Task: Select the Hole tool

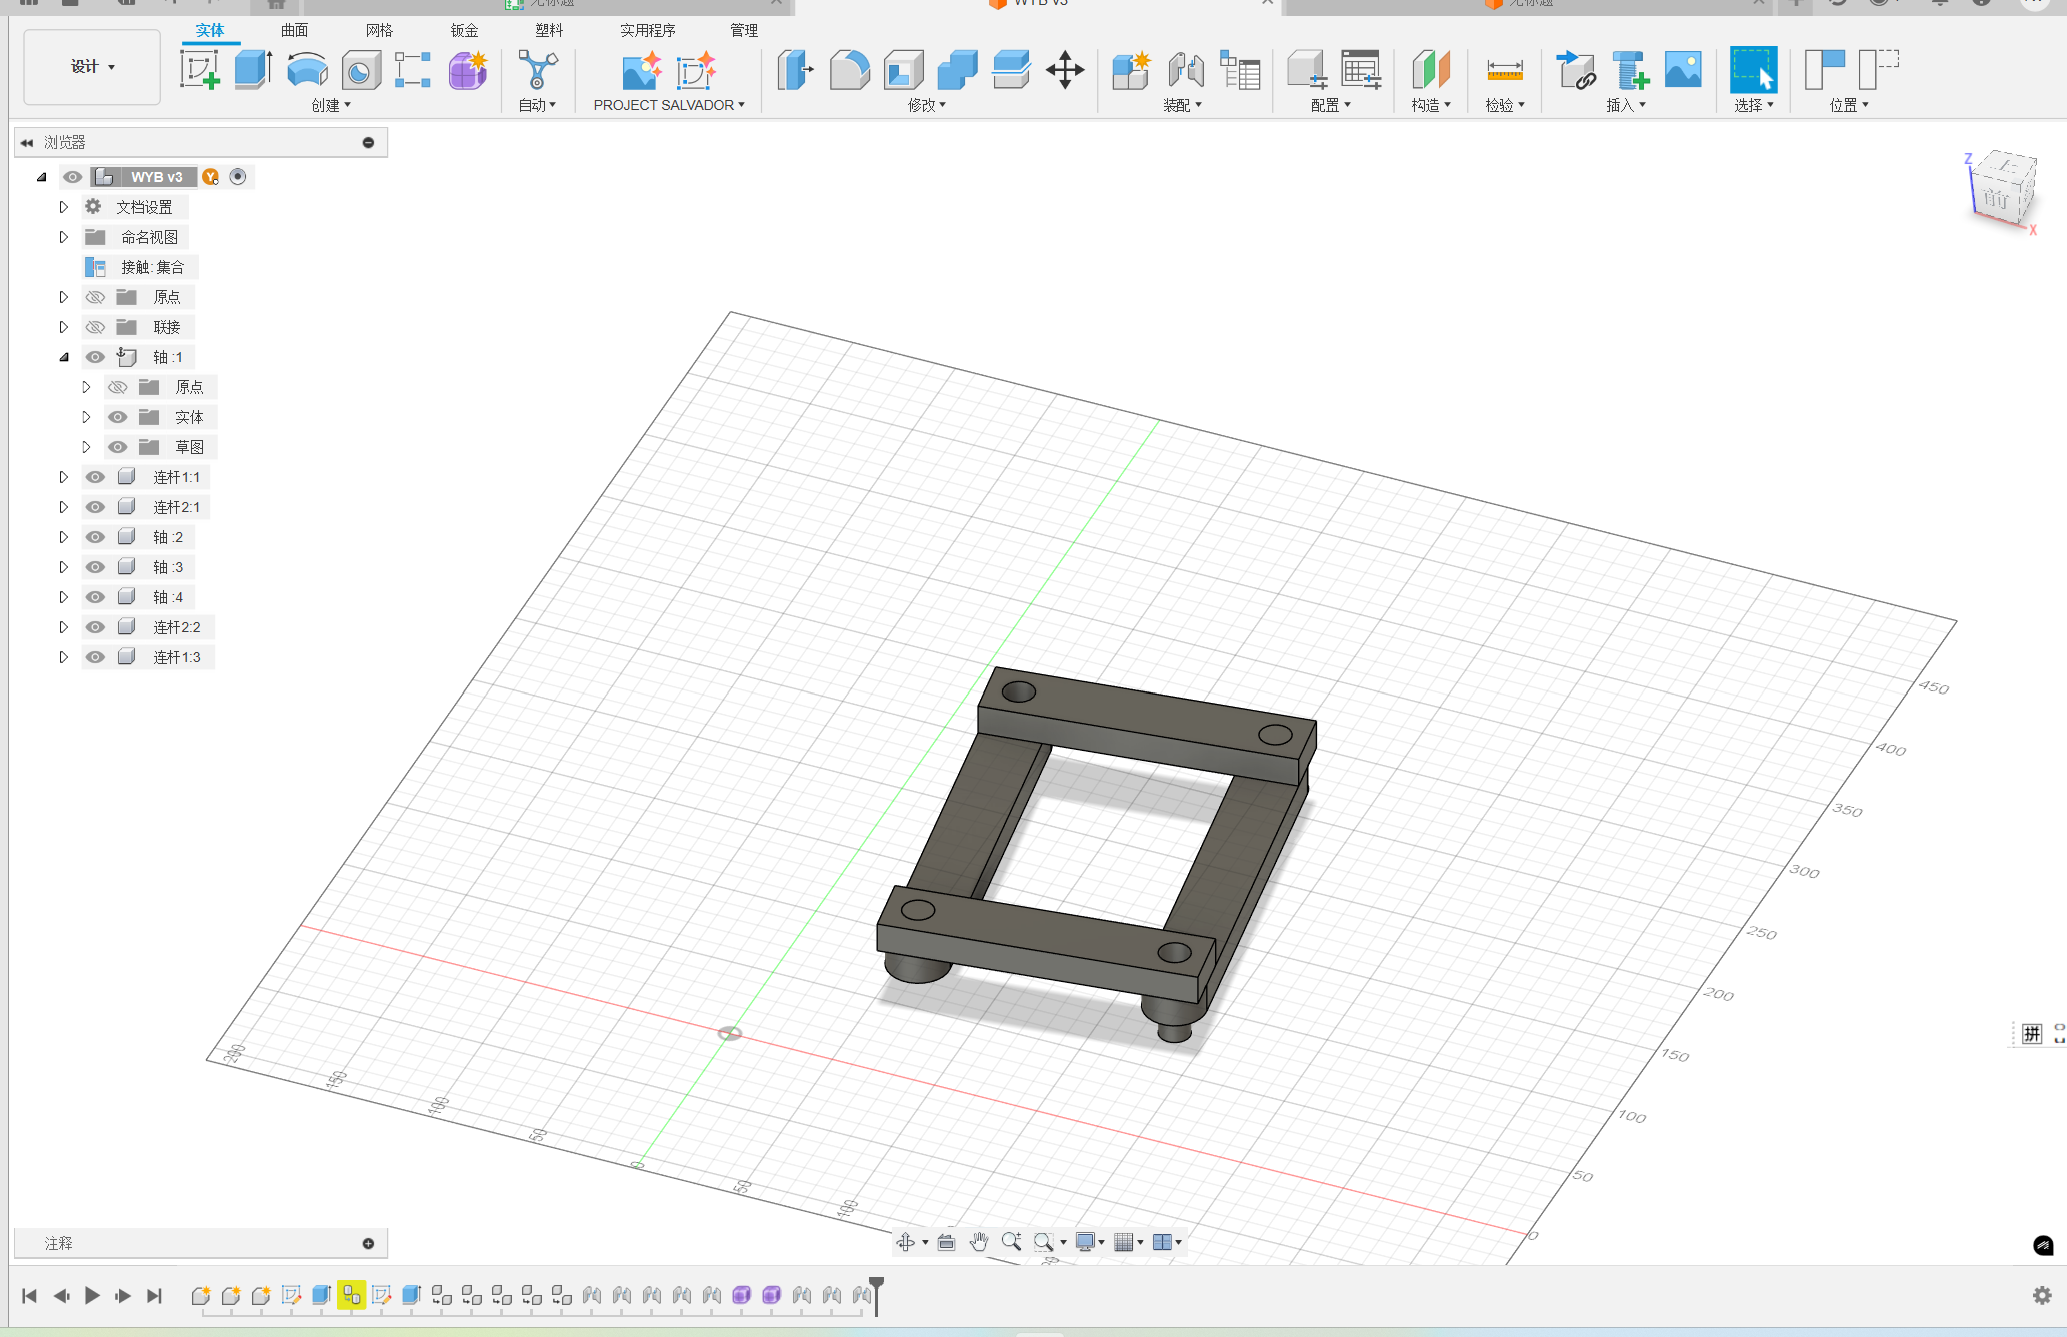Action: point(361,70)
